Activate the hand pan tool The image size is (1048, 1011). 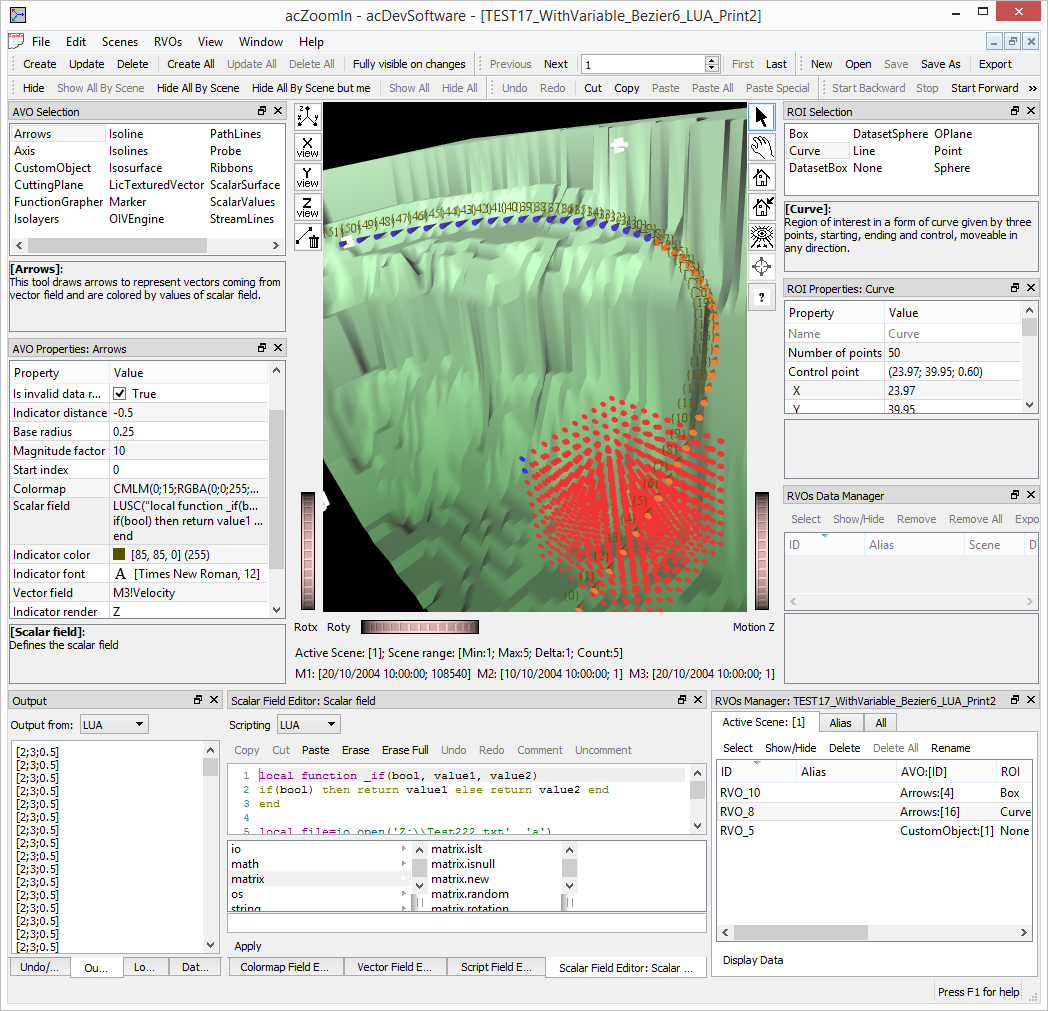(x=761, y=147)
